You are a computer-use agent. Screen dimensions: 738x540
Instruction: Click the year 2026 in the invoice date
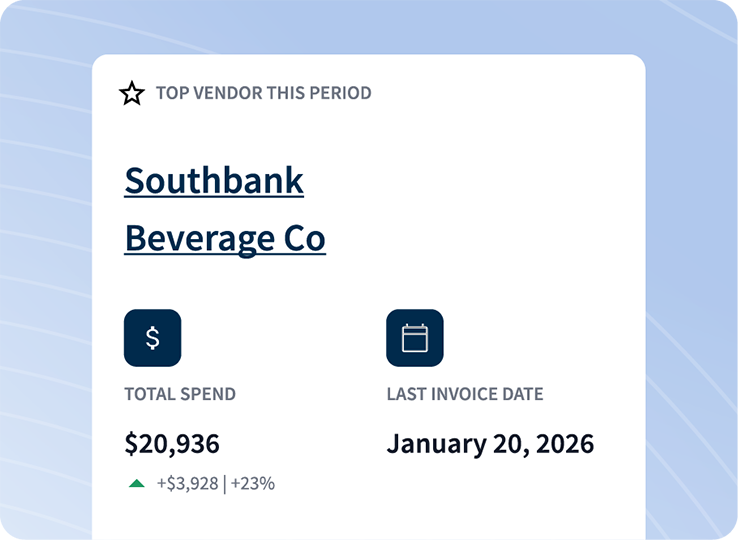(x=564, y=443)
